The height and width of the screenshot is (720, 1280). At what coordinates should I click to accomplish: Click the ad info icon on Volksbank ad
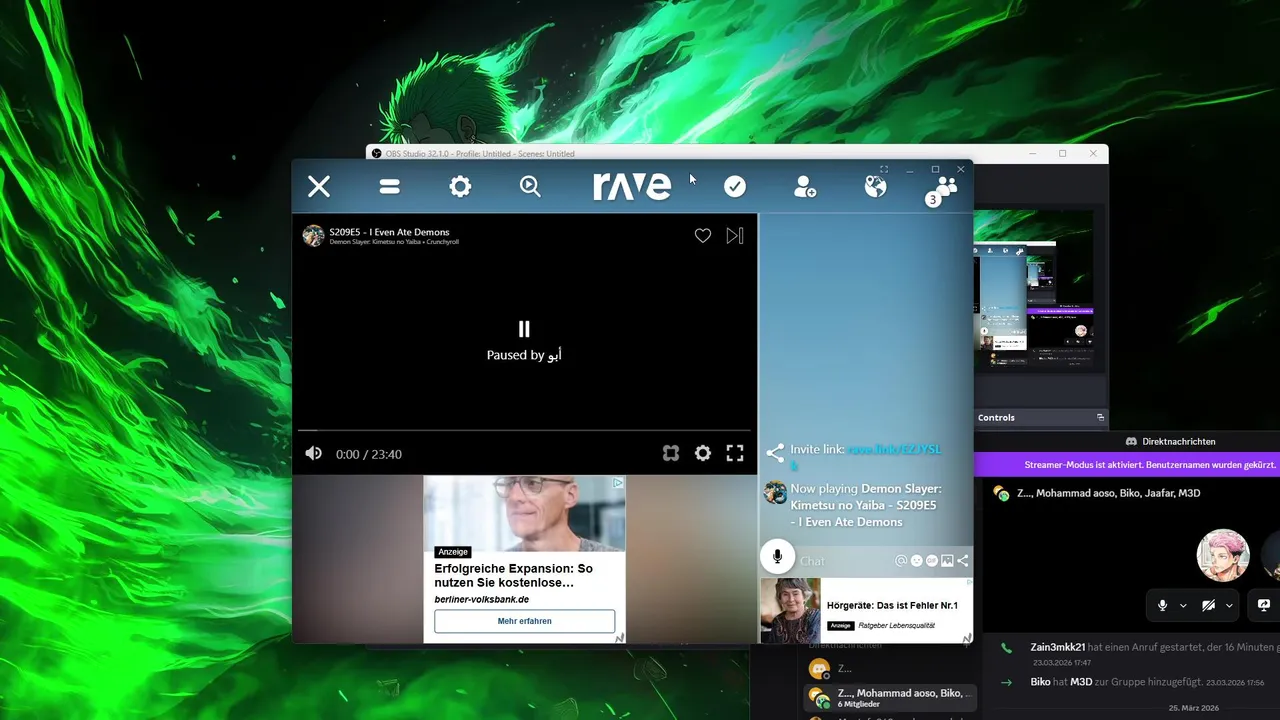[618, 483]
